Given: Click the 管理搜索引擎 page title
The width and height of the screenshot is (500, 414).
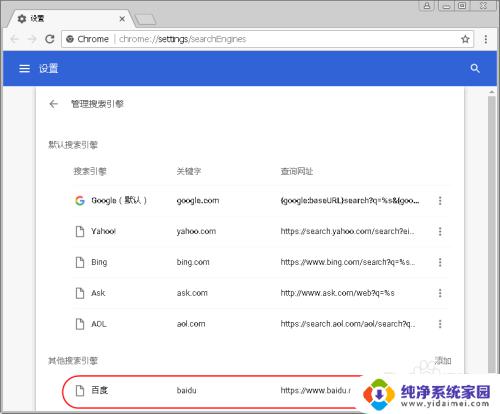Looking at the screenshot, I should 97,104.
